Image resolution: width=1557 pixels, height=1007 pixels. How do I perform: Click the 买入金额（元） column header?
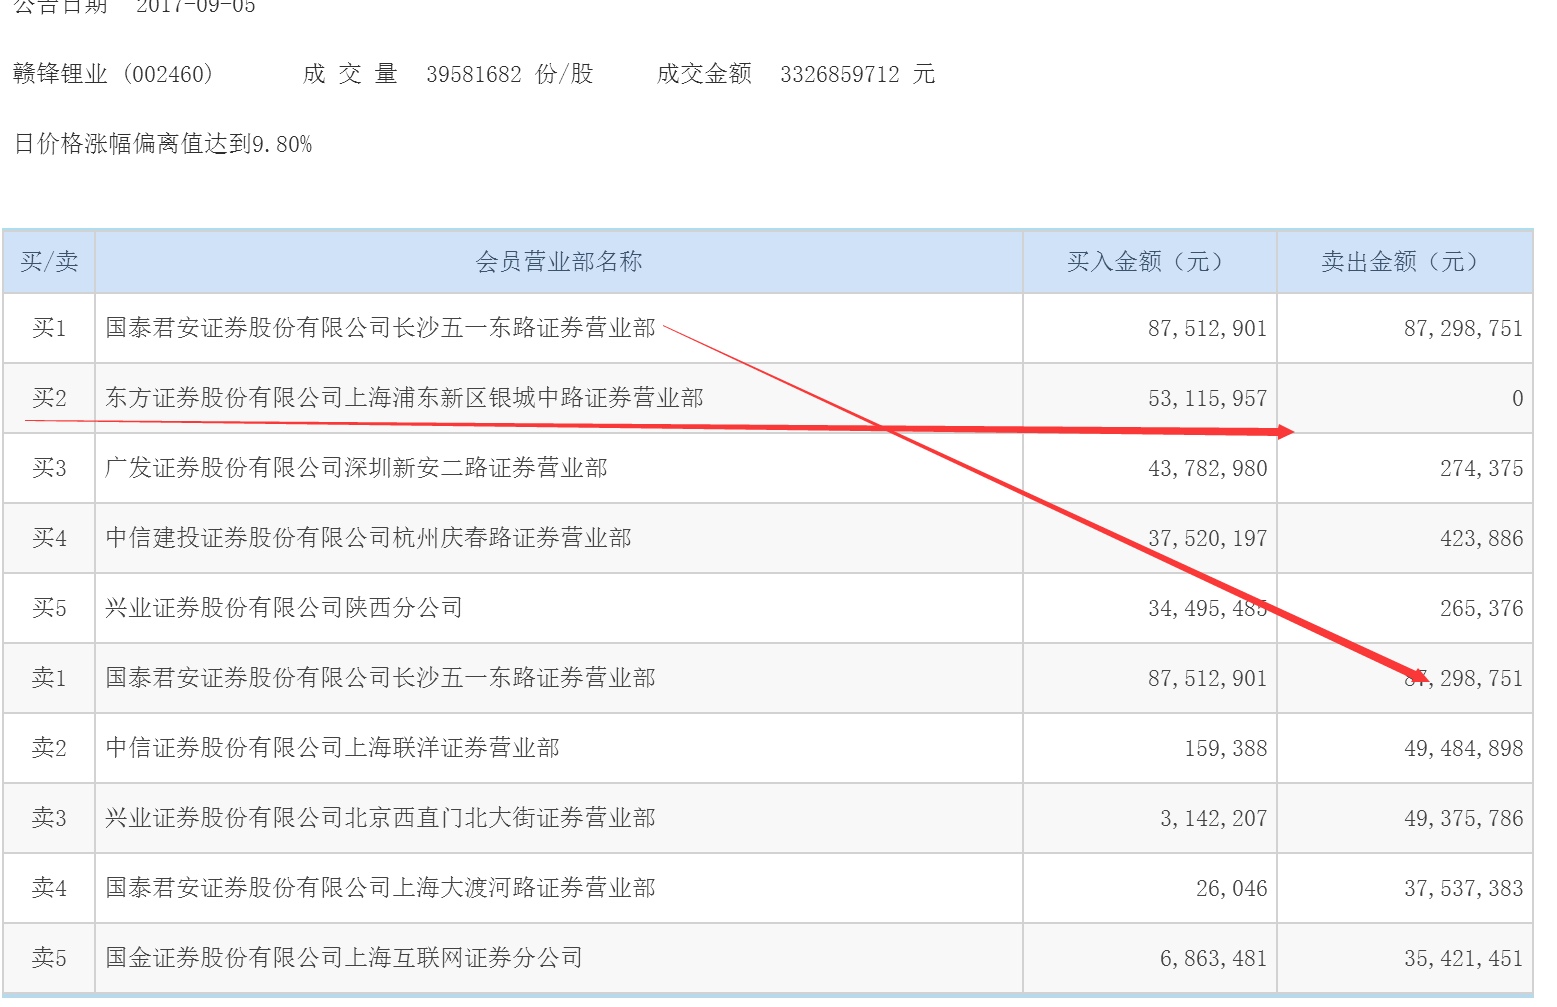pos(1149,262)
